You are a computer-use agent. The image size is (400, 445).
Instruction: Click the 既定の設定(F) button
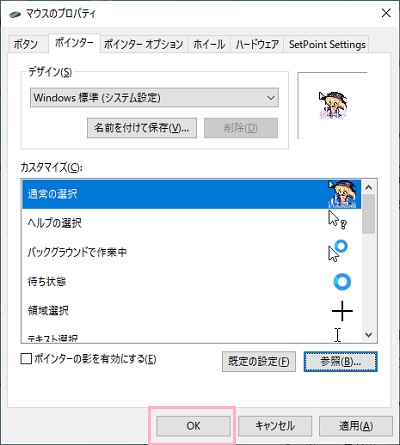click(259, 361)
